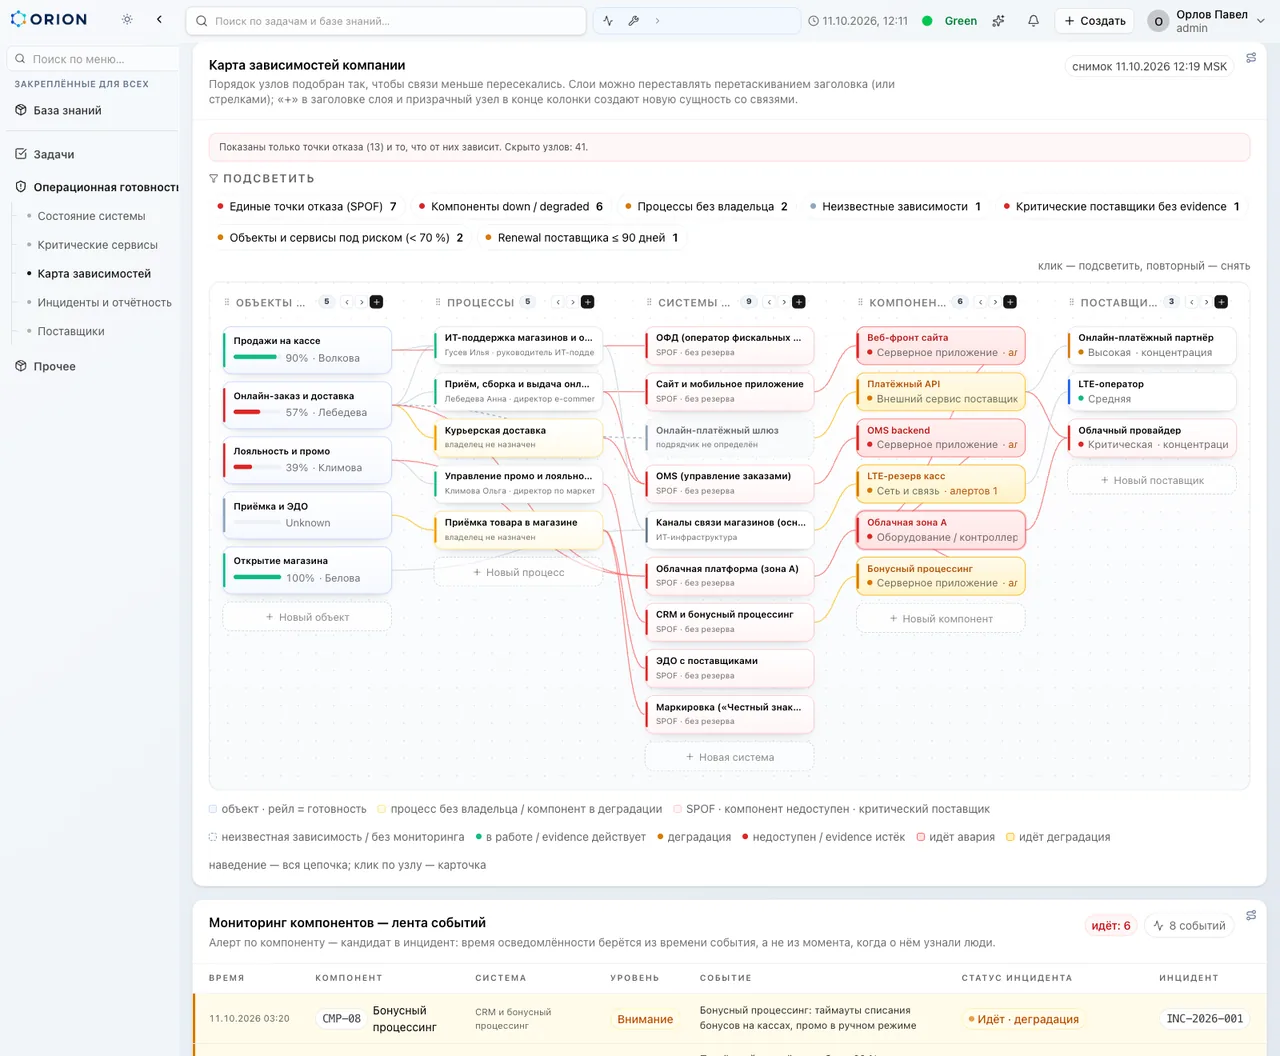This screenshot has height=1056, width=1280.
Task: Open the Орлов Павел user menu
Action: click(1207, 20)
